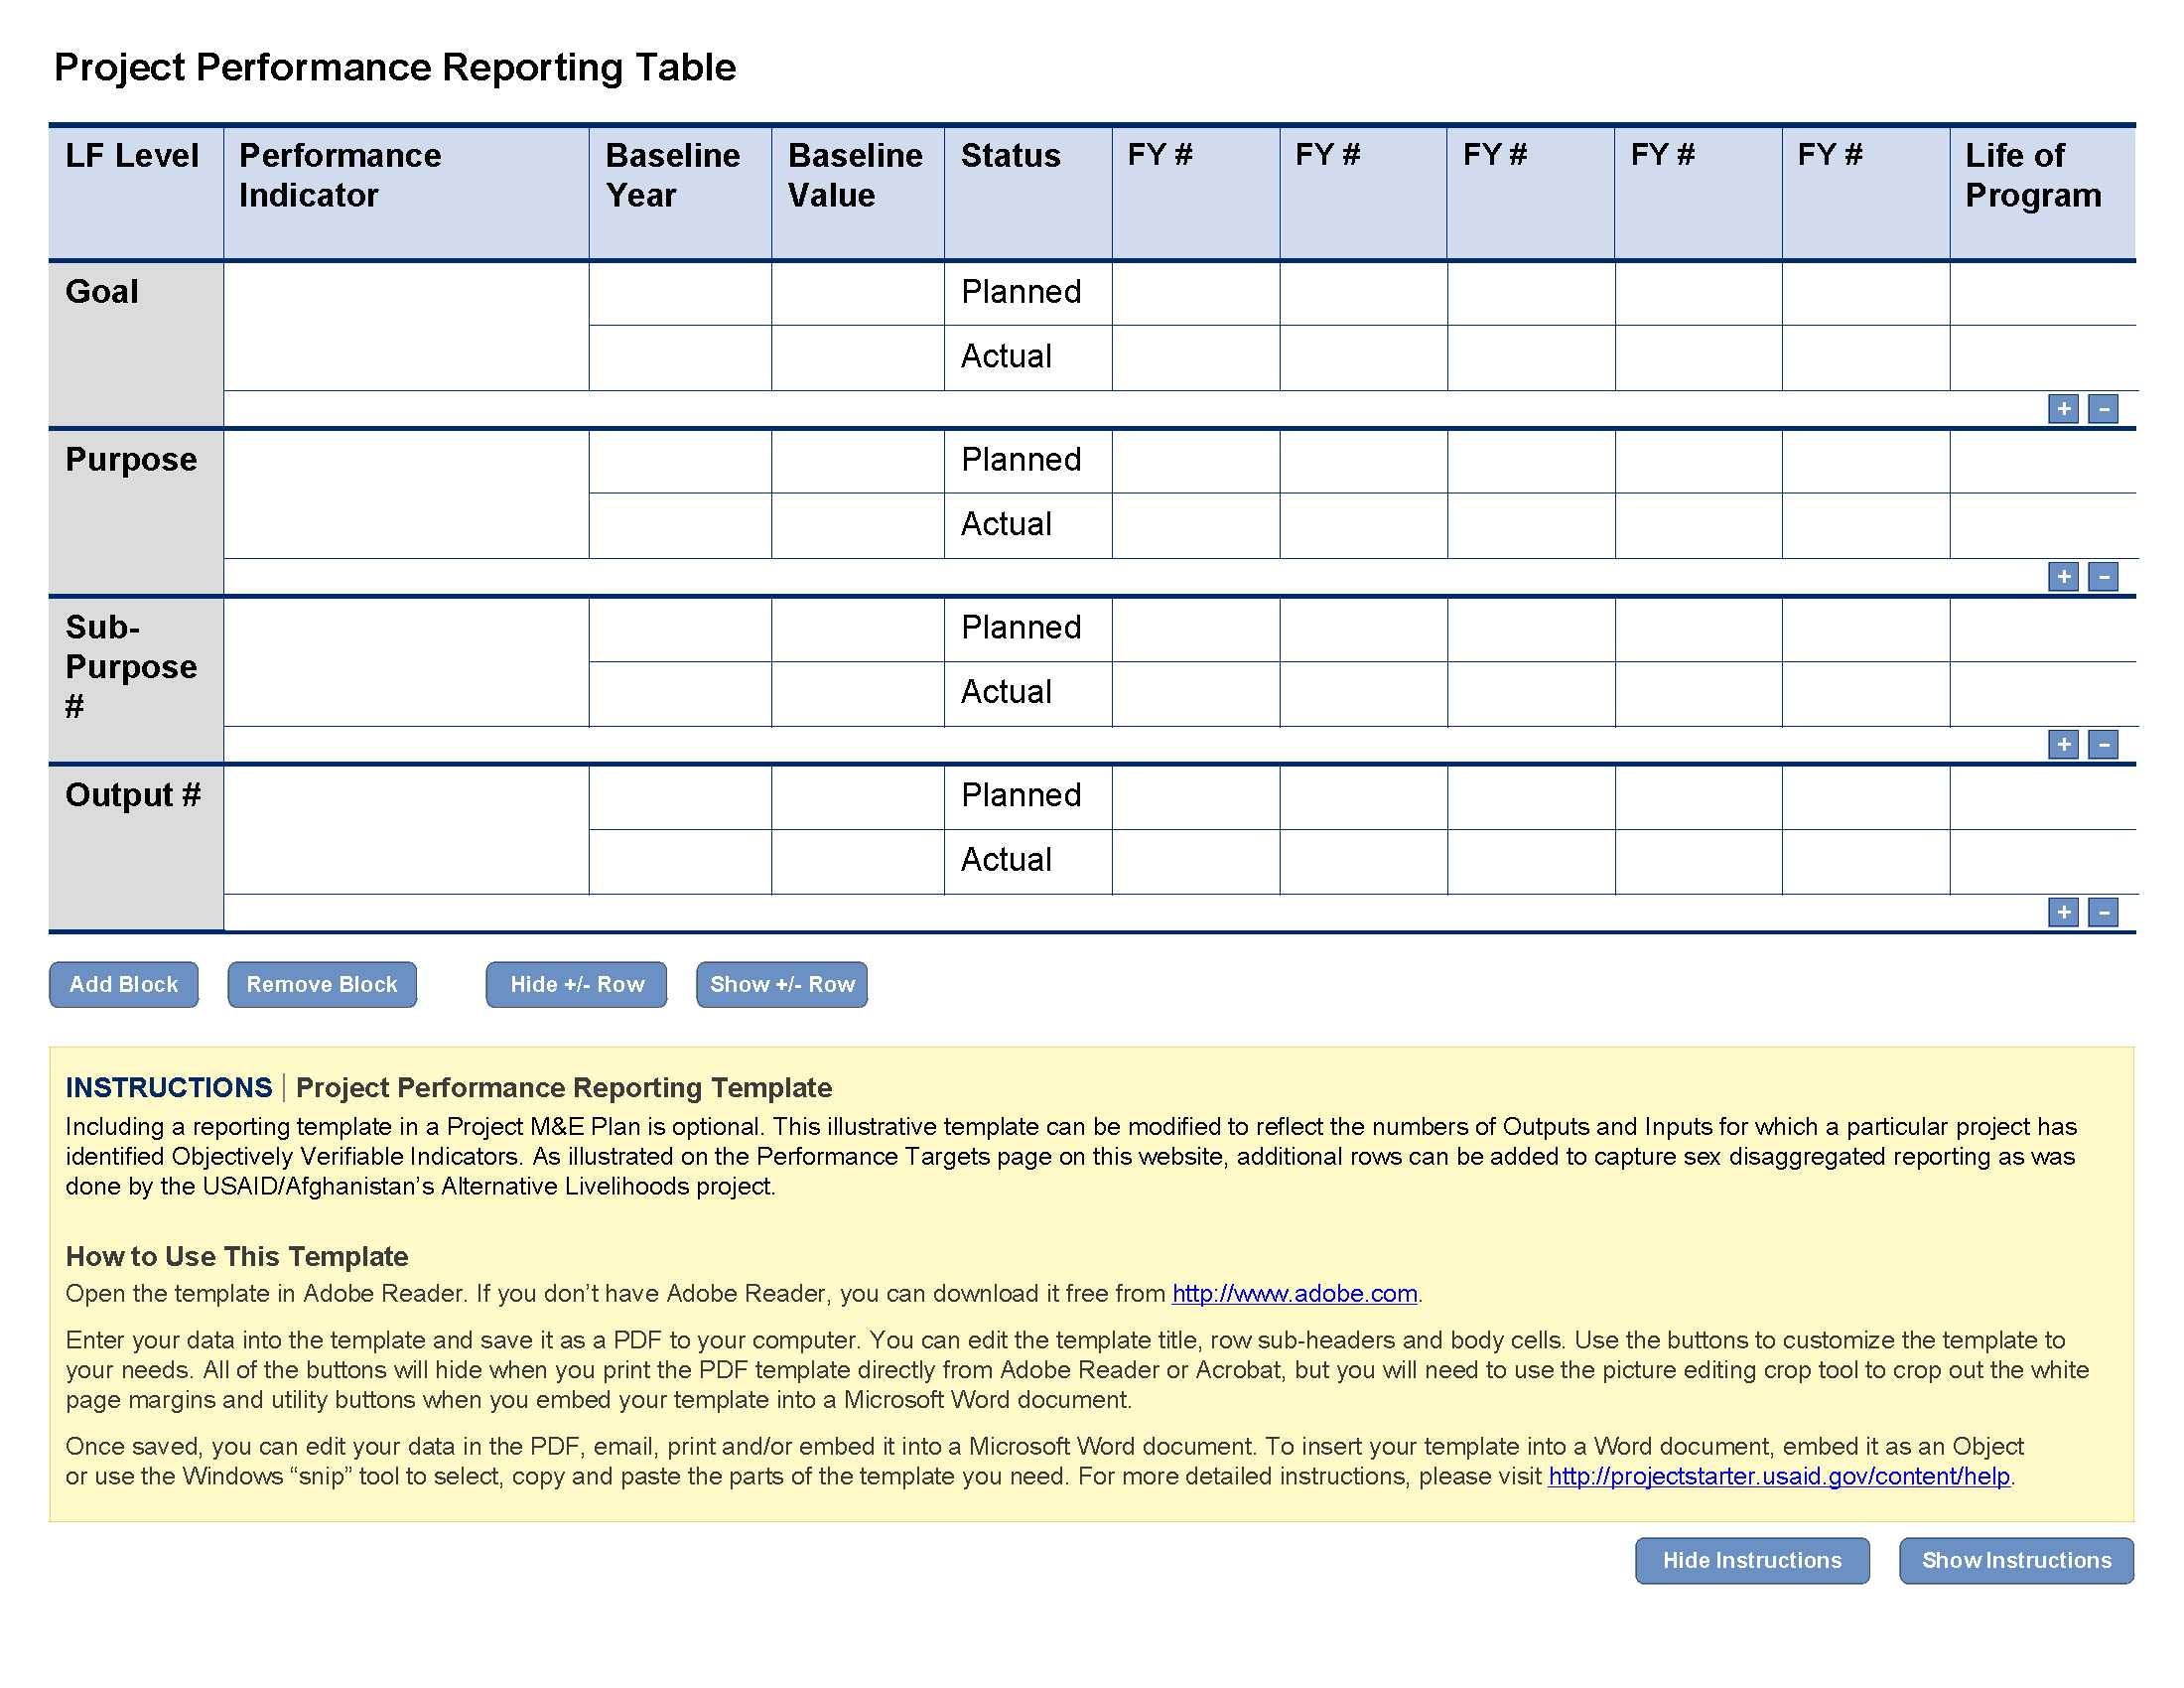This screenshot has height=1688, width=2184.
Task: Click the plus icon in Goal row
Action: pyautogui.click(x=2062, y=409)
